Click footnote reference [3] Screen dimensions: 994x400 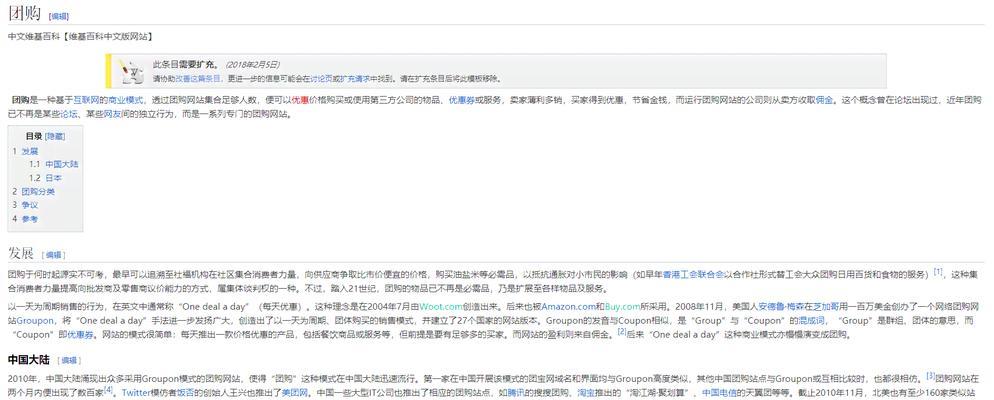click(x=931, y=375)
